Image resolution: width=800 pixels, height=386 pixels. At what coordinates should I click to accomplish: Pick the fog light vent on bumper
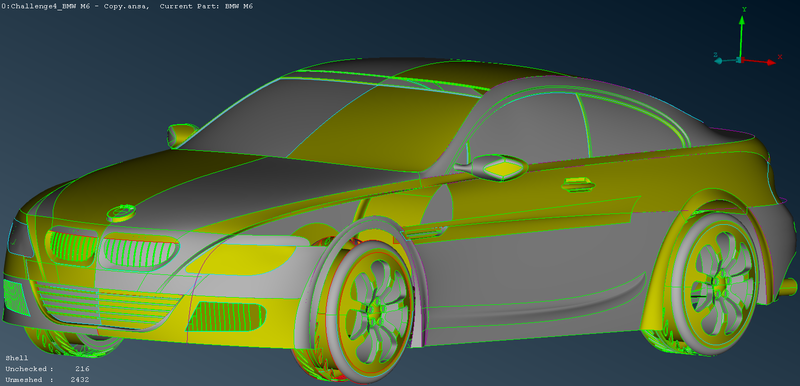click(x=226, y=316)
